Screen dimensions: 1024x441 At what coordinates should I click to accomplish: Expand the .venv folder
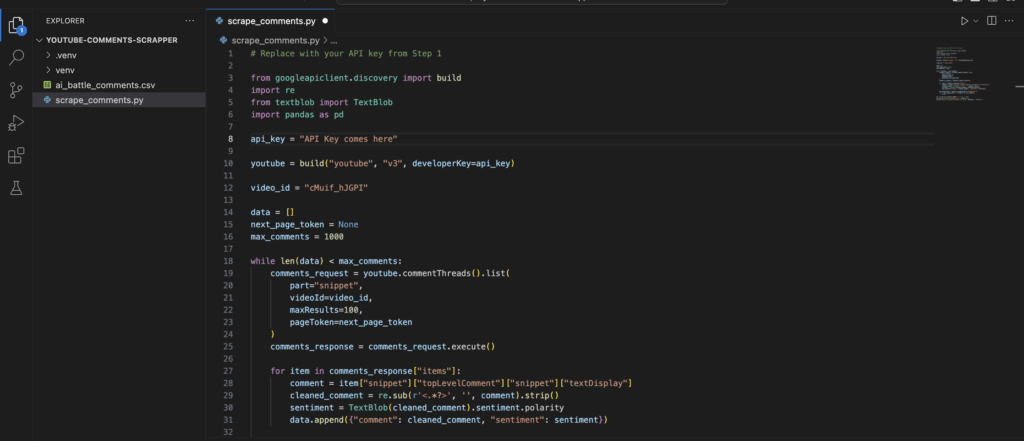click(x=49, y=56)
